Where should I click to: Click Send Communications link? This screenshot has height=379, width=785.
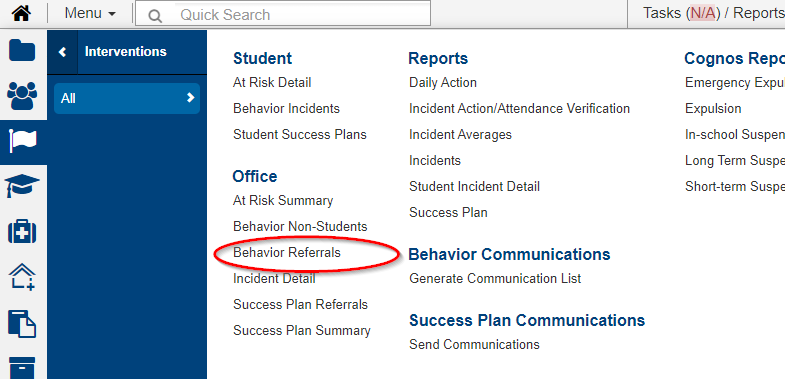pyautogui.click(x=475, y=344)
